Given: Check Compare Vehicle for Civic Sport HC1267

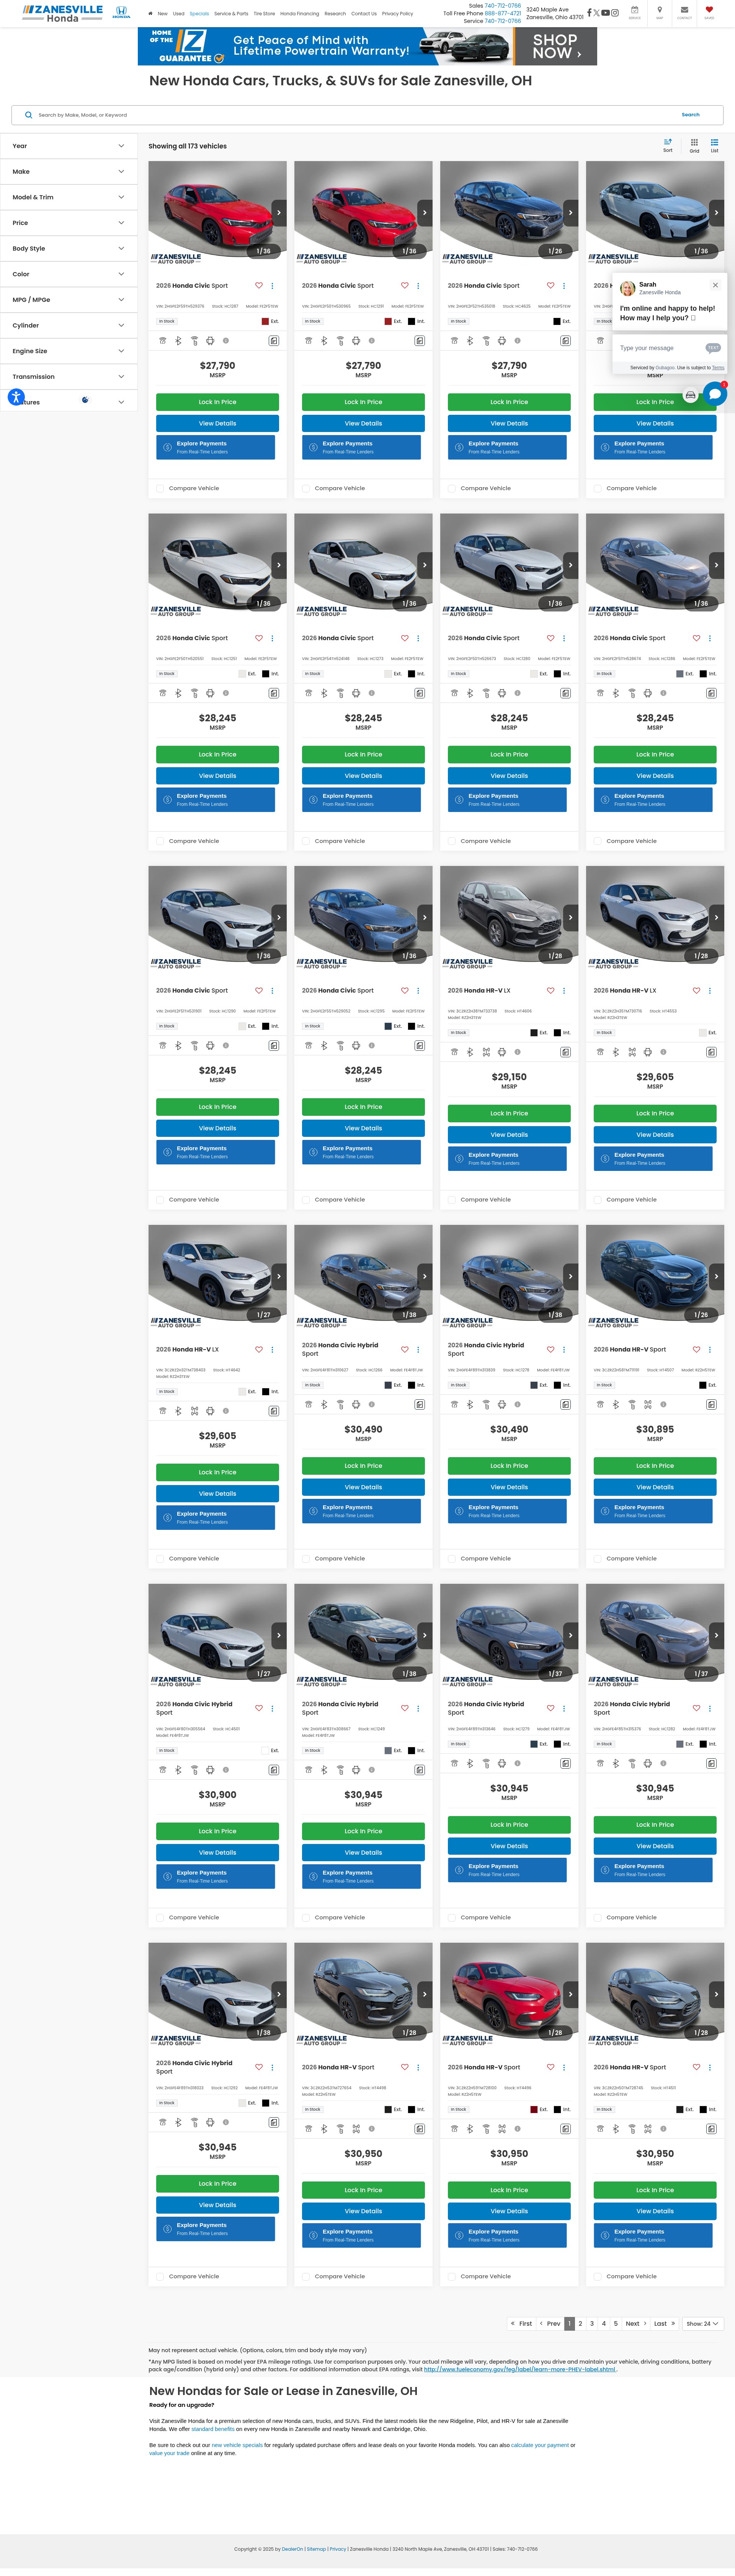Looking at the screenshot, I should 160,489.
